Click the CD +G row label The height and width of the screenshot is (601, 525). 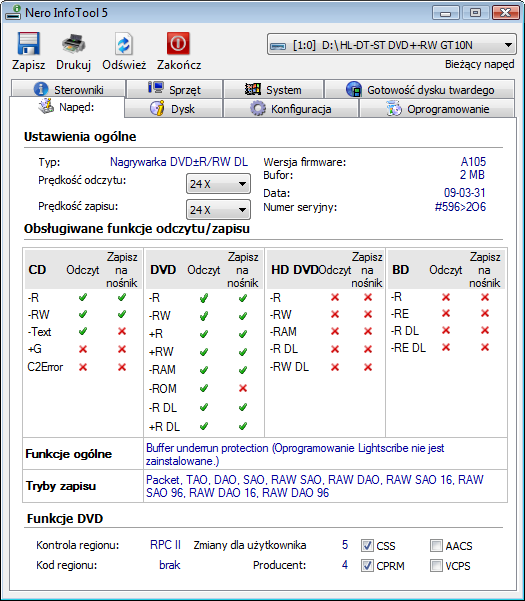point(34,349)
